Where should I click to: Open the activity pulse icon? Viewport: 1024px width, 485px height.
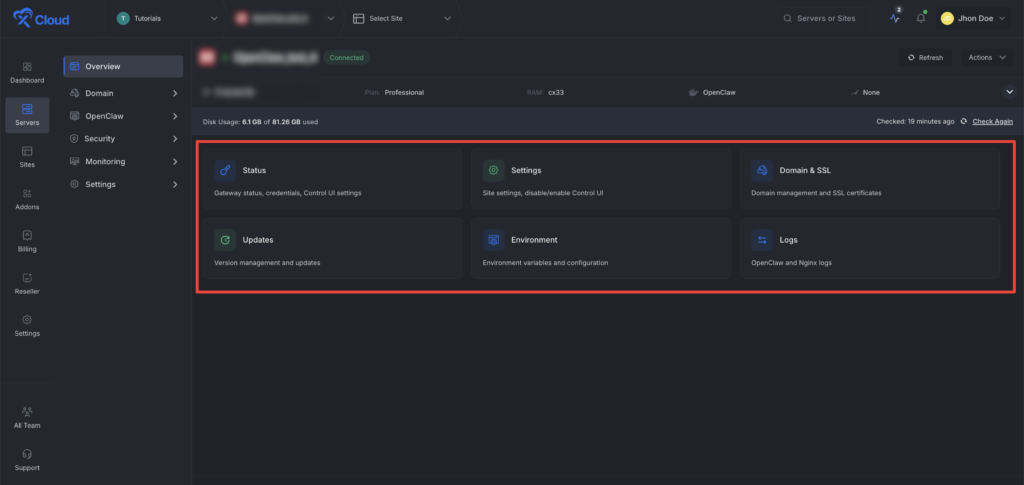(895, 18)
